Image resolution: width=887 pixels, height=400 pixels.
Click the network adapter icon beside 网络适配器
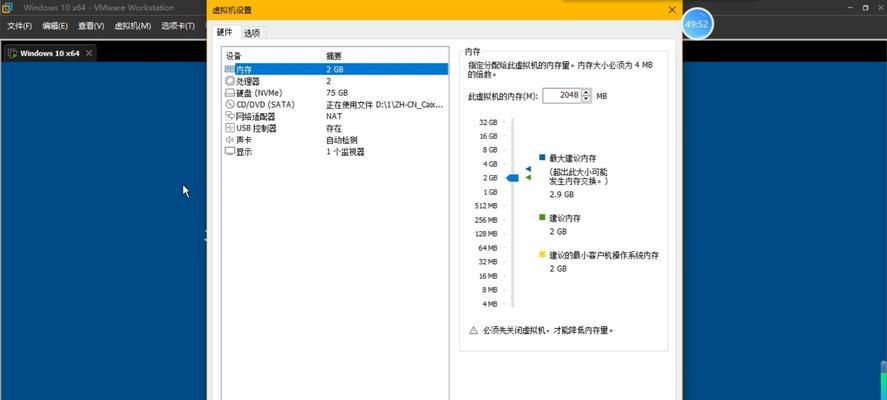click(x=230, y=116)
